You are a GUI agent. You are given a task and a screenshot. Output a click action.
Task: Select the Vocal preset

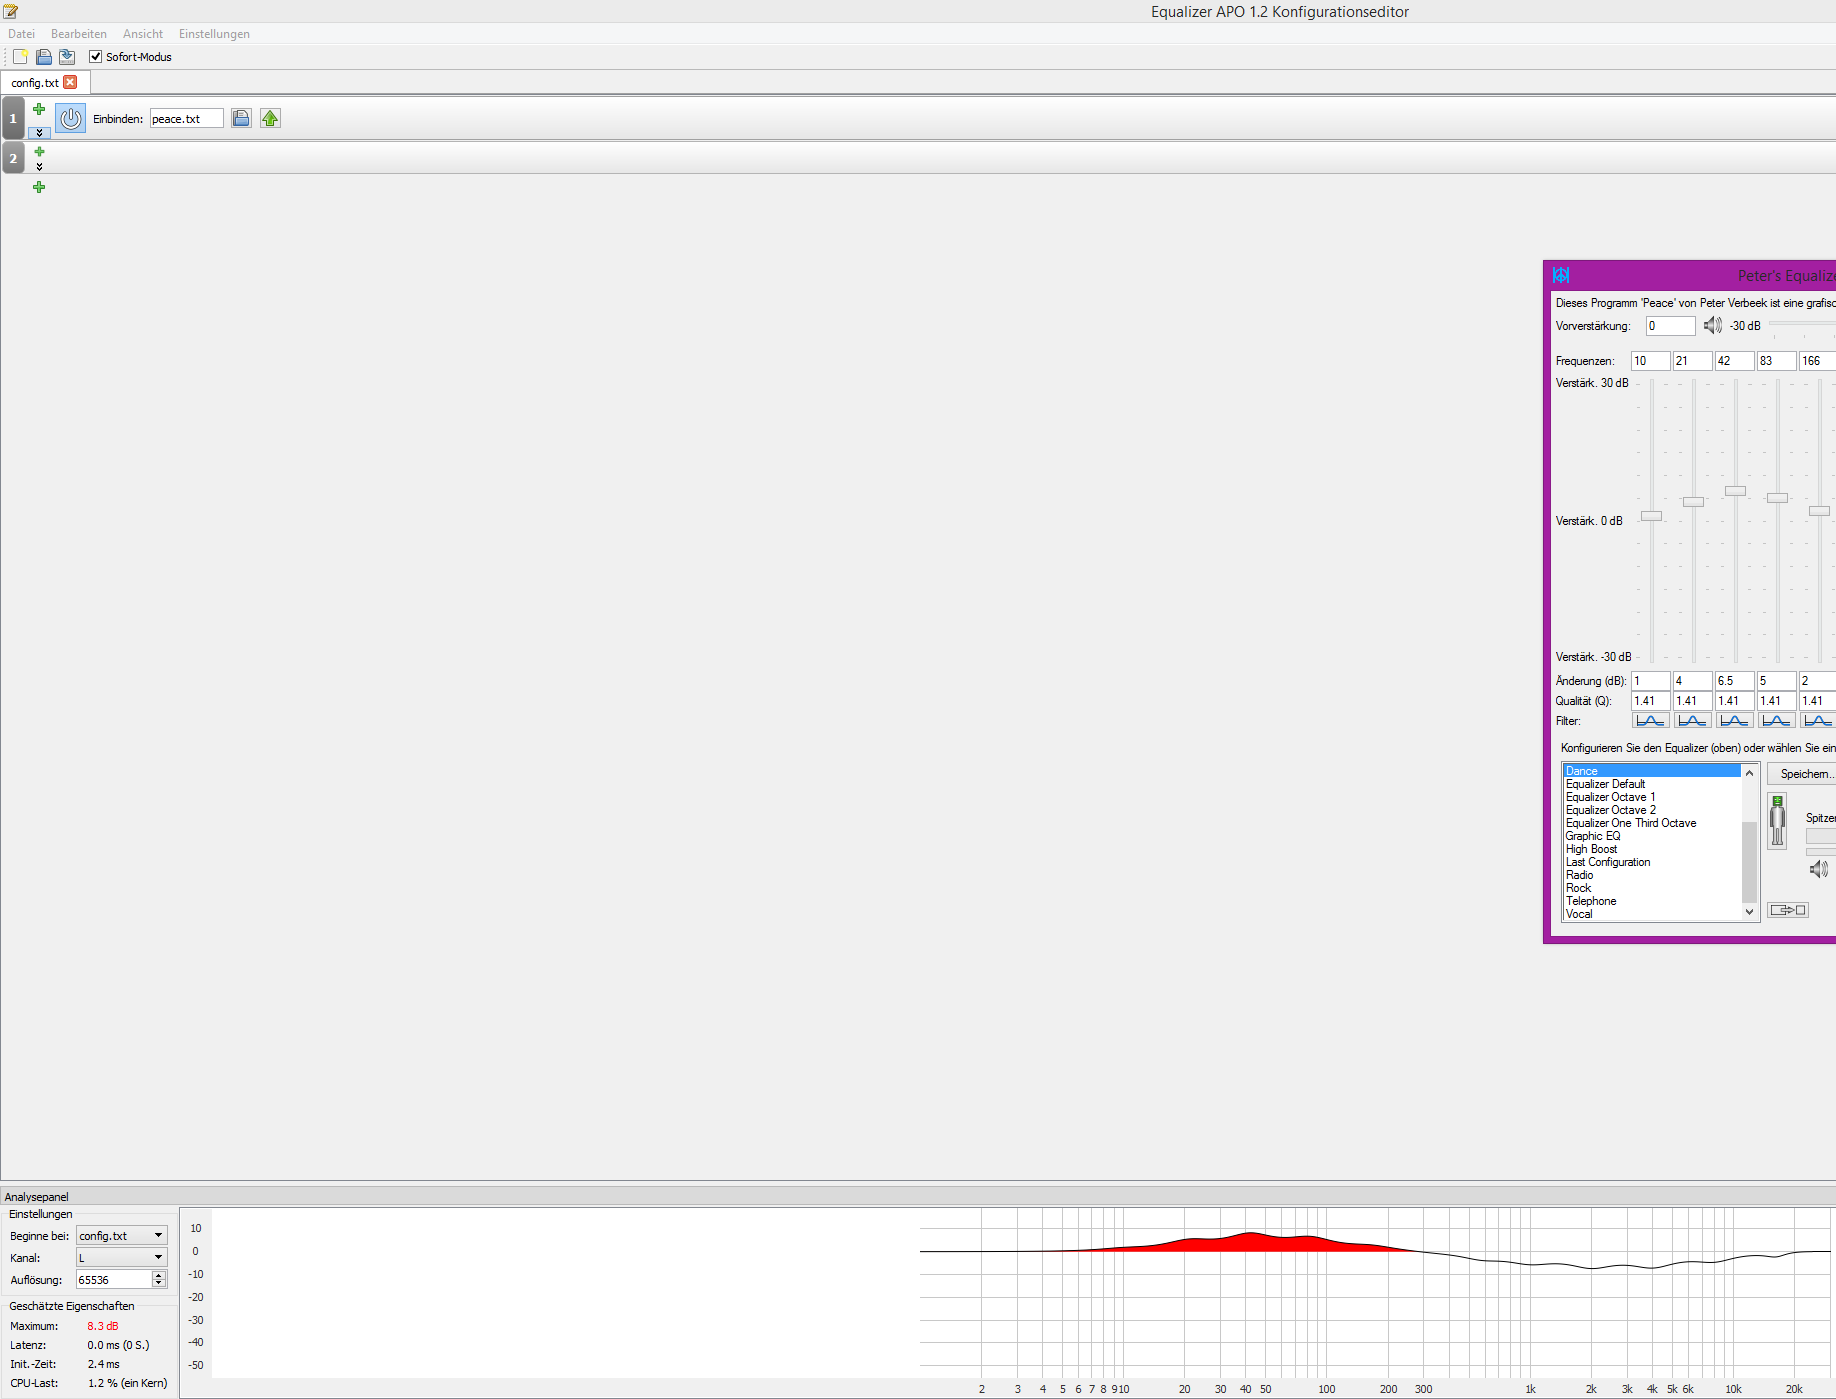tap(1652, 914)
